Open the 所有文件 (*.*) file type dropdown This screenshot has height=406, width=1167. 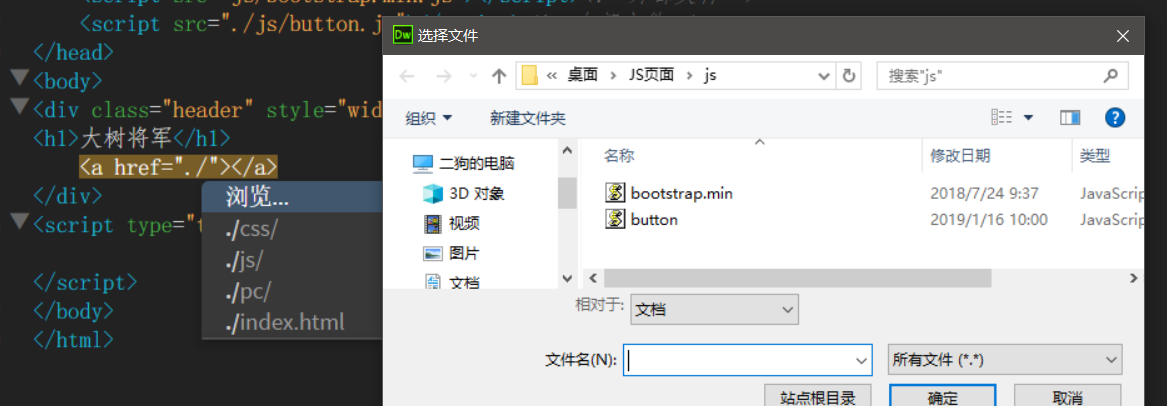point(1005,360)
